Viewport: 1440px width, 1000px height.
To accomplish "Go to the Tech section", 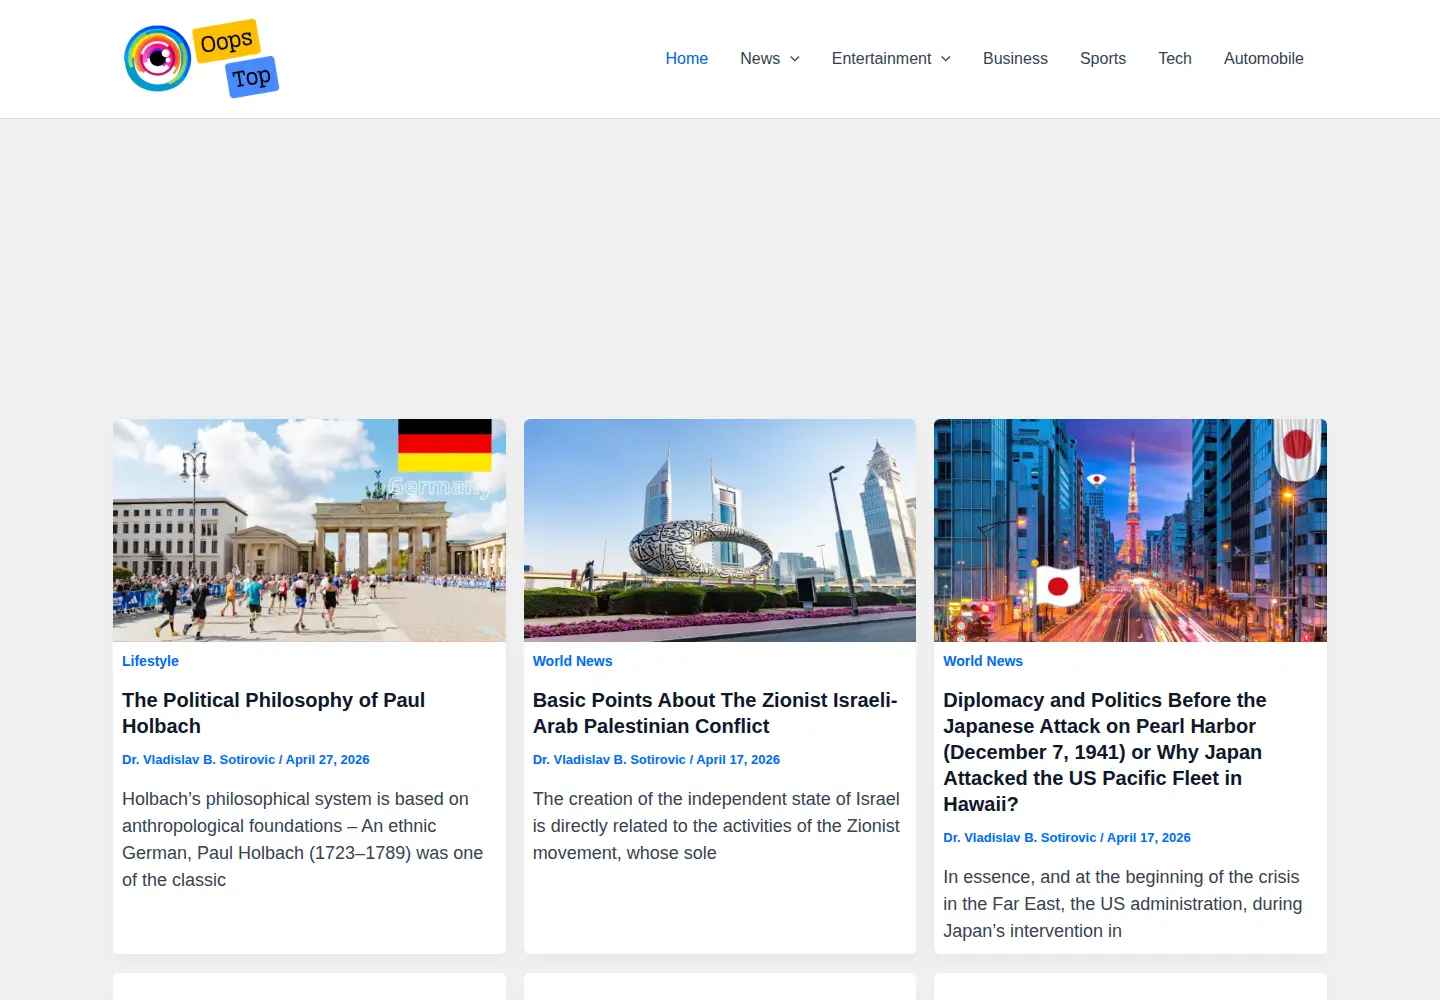I will click(x=1175, y=58).
